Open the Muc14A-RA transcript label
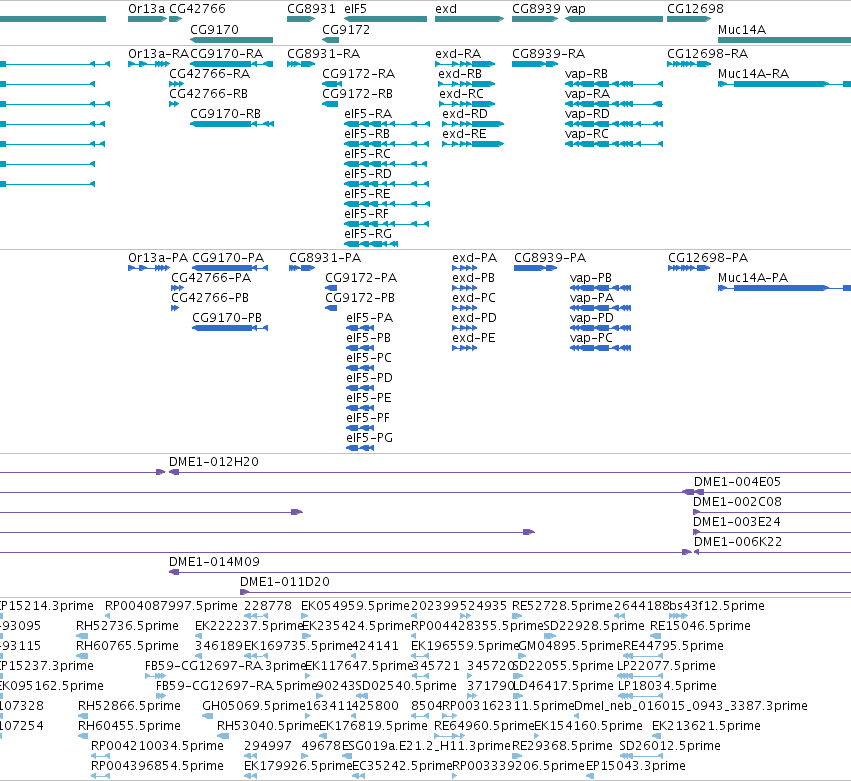Viewport: 851px width, 781px height. pyautogui.click(x=753, y=73)
